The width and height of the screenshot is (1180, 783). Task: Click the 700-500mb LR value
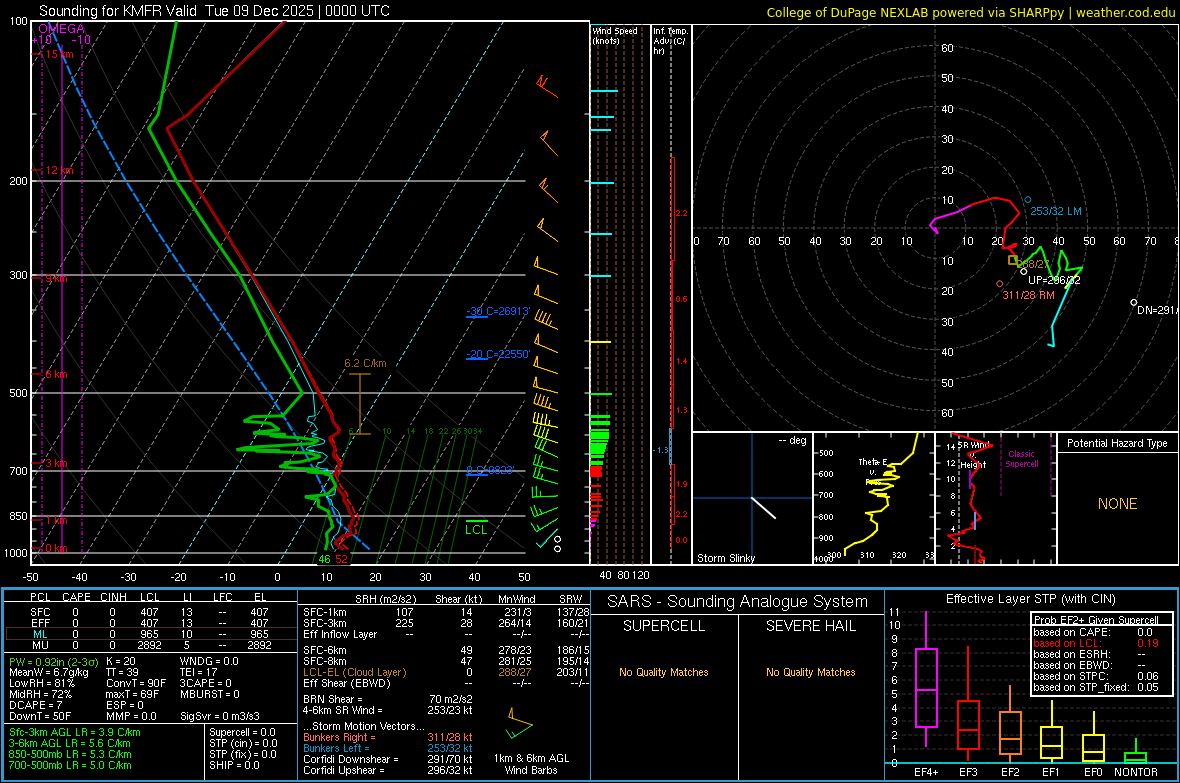[x=70, y=765]
